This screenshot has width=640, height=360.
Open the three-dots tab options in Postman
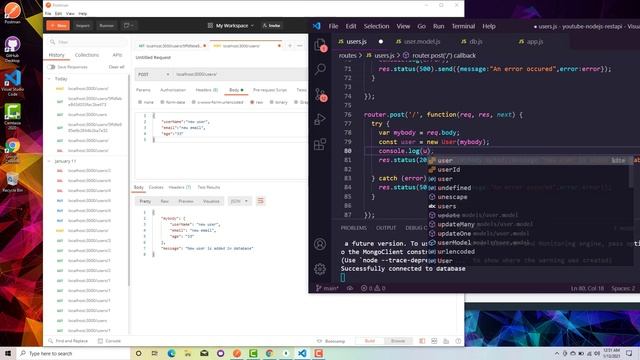300,46
